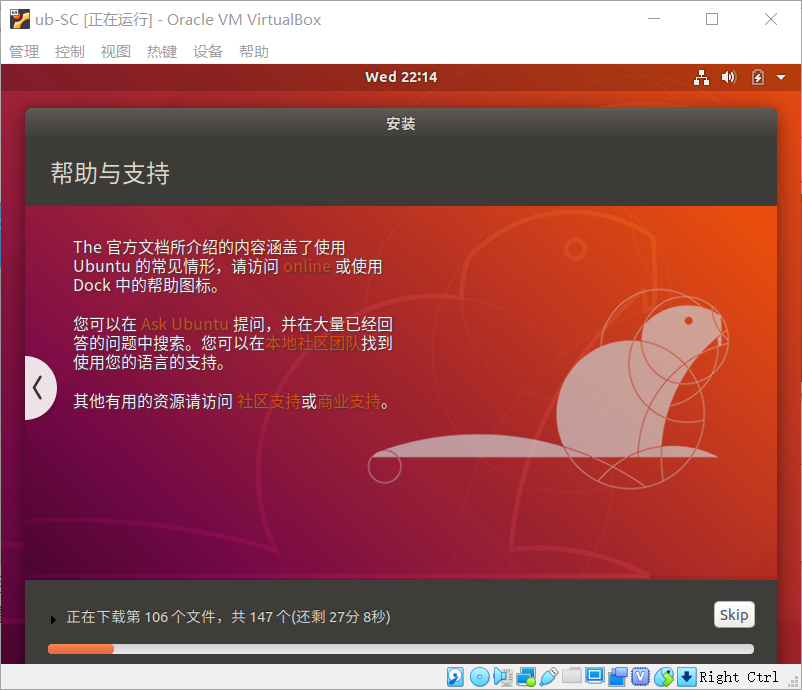
Task: Click the Right Ctrl host key indicator
Action: [740, 677]
